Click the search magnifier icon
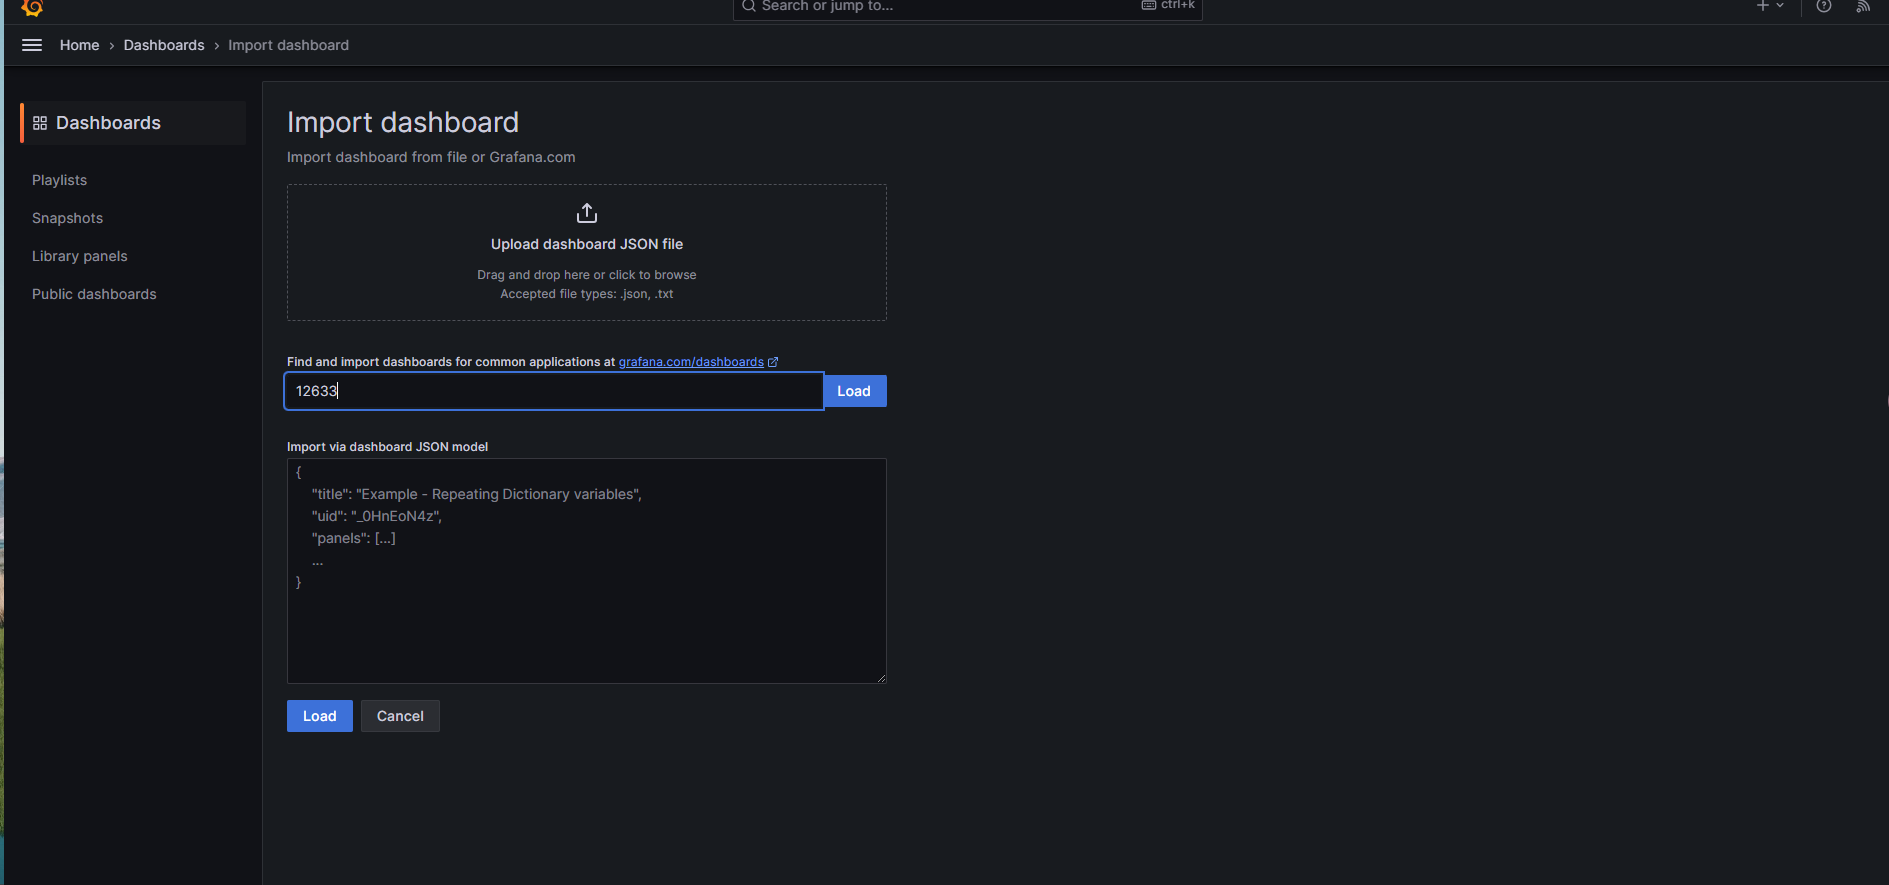 coord(748,6)
